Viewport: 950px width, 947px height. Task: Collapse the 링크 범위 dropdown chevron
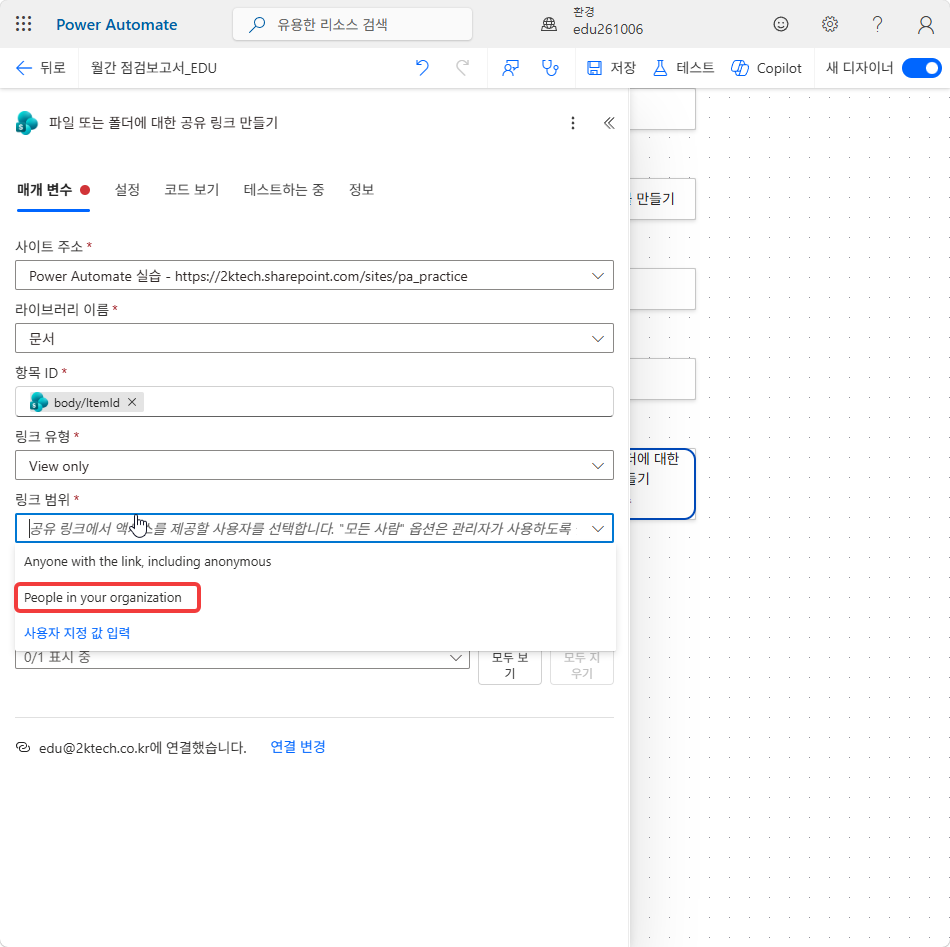pyautogui.click(x=597, y=528)
